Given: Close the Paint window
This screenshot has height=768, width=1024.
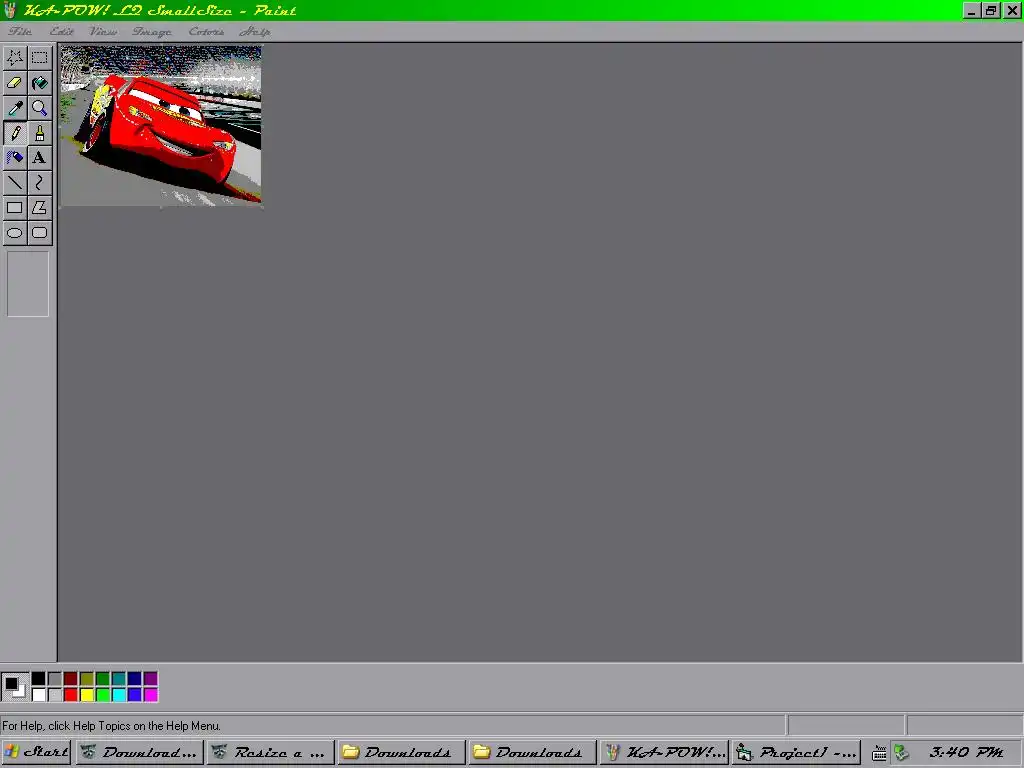Looking at the screenshot, I should point(1012,10).
